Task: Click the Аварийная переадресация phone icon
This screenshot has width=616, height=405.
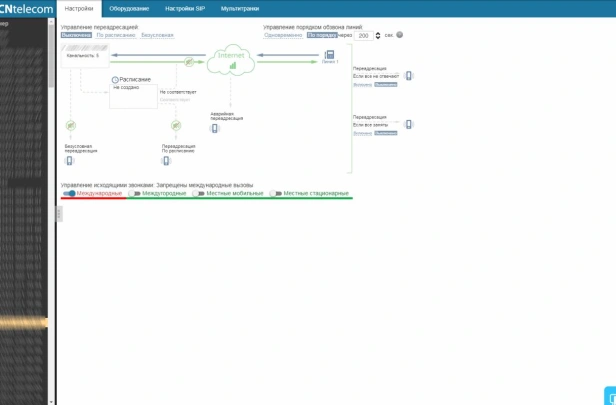Action: click(x=214, y=128)
